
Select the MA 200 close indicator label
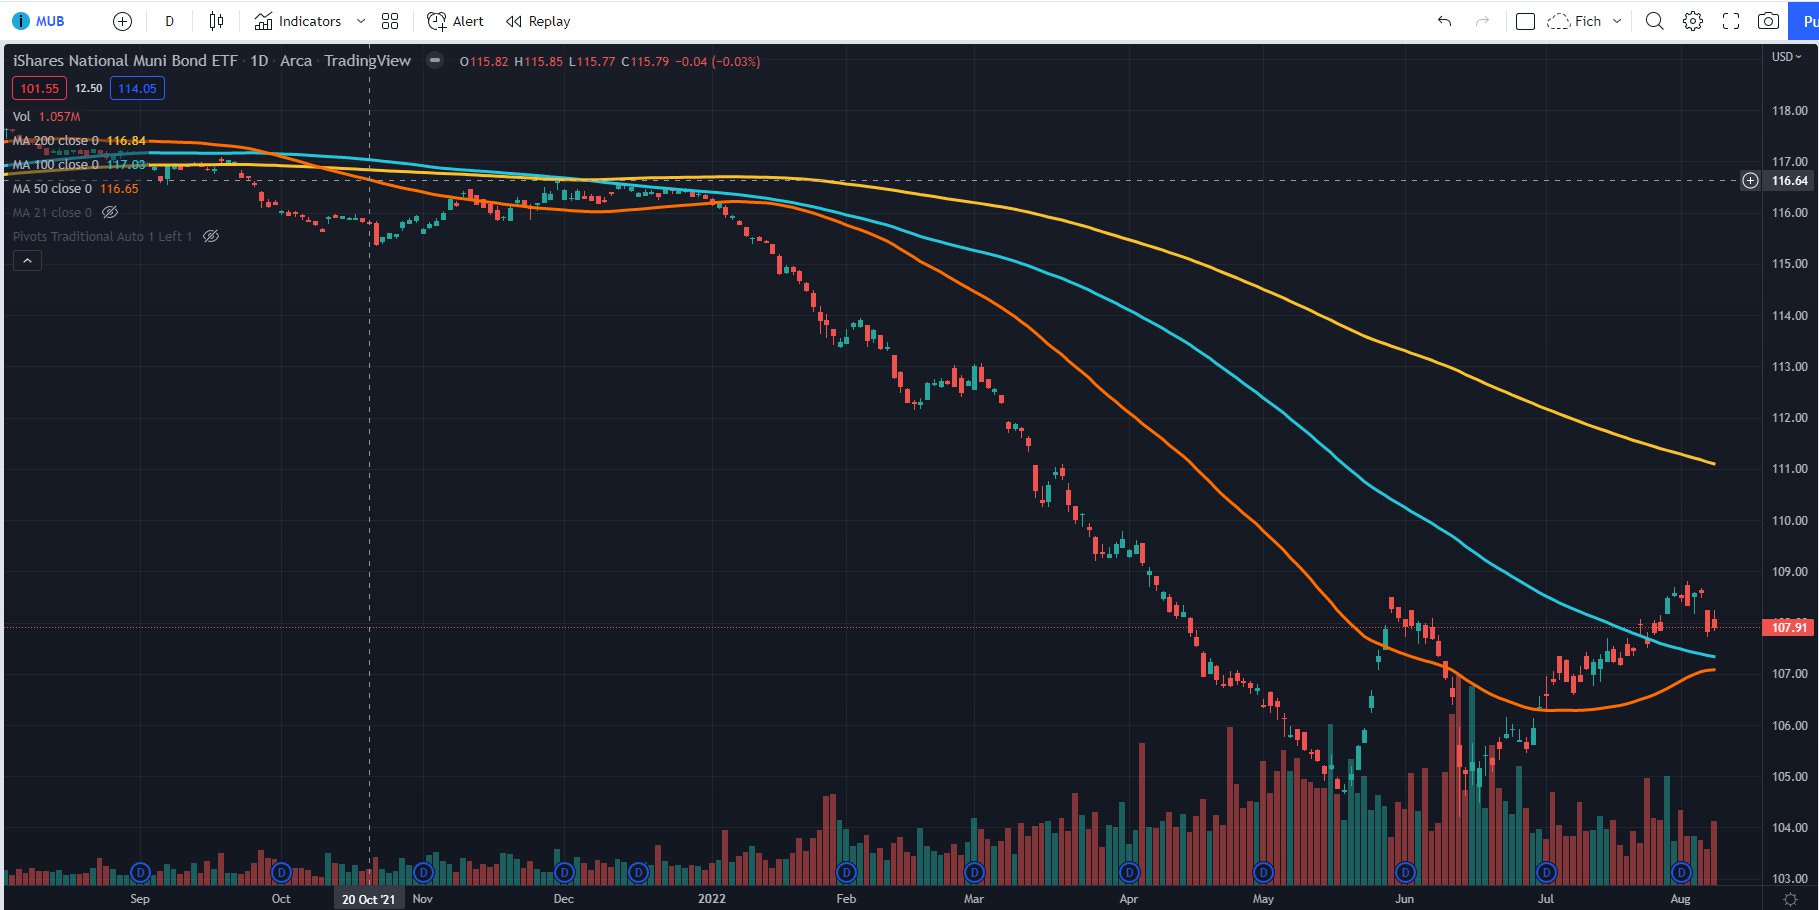[x=55, y=141]
